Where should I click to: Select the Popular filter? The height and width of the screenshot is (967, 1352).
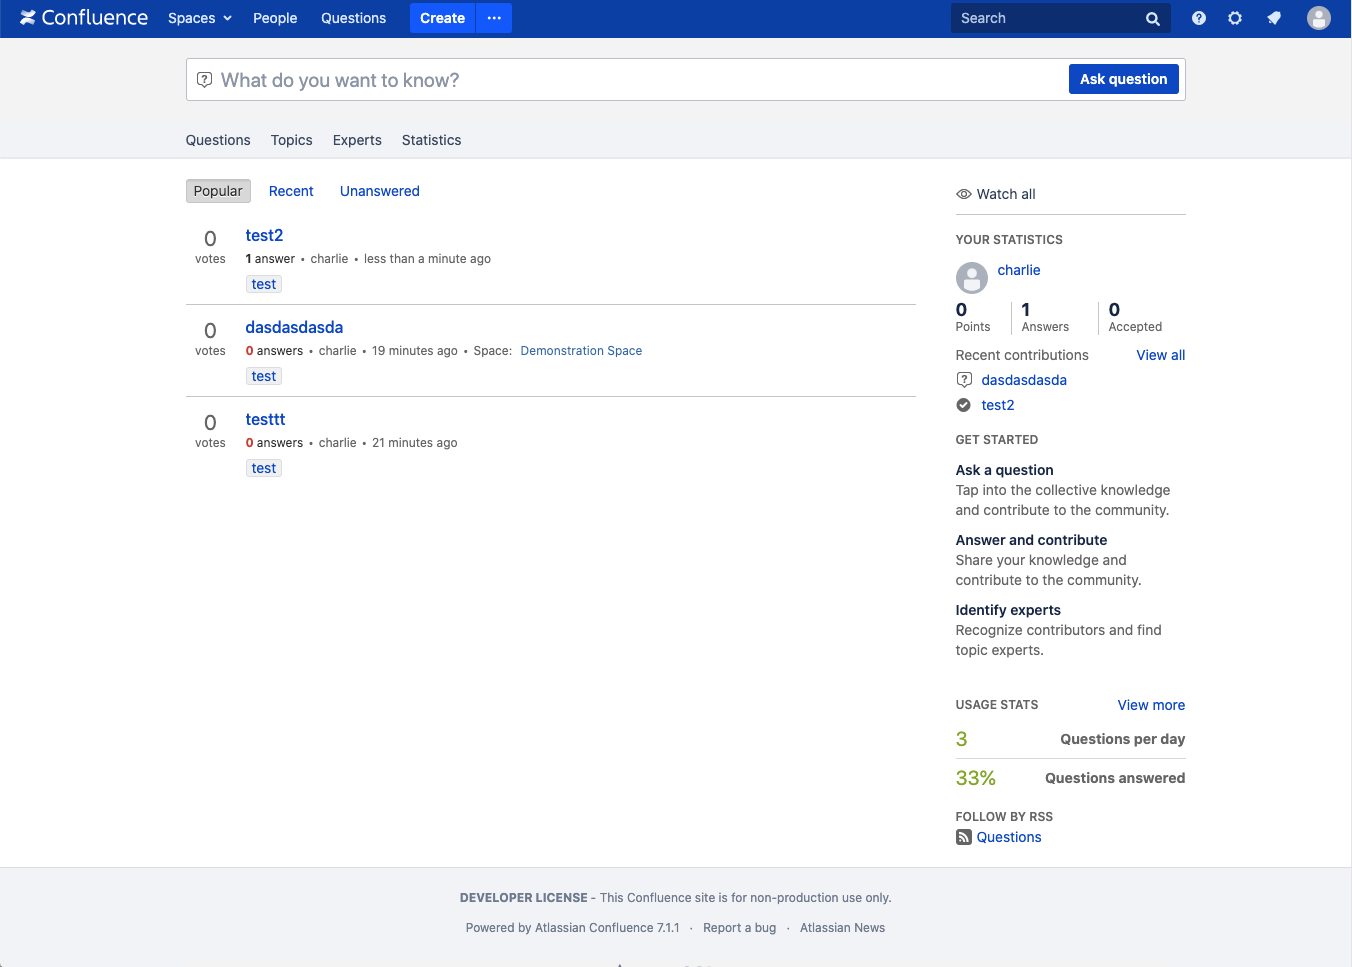218,191
